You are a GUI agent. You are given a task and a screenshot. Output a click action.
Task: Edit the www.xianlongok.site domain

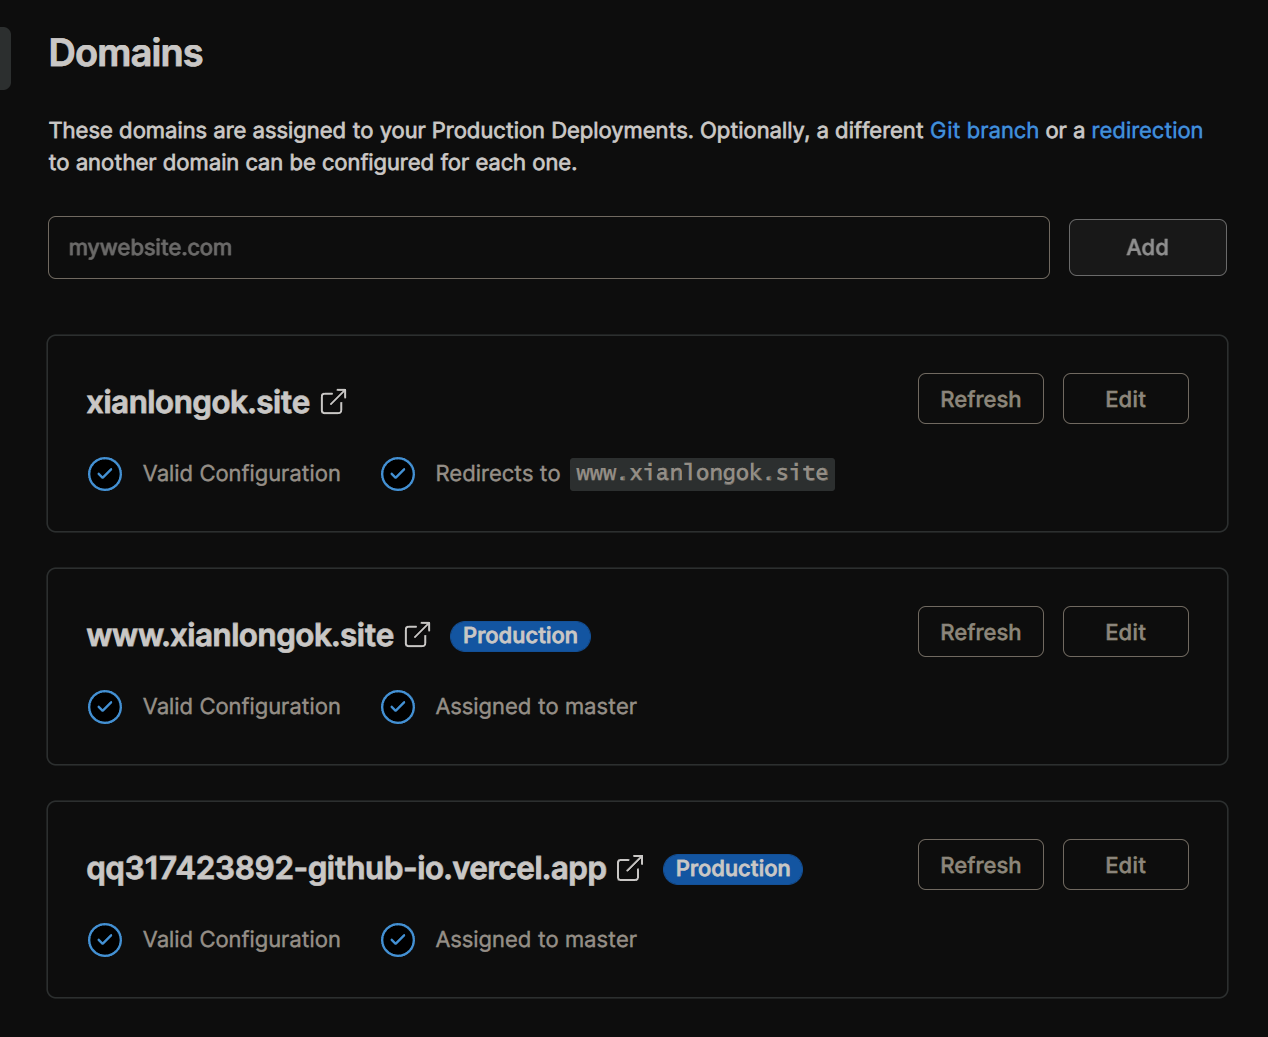[1126, 632]
